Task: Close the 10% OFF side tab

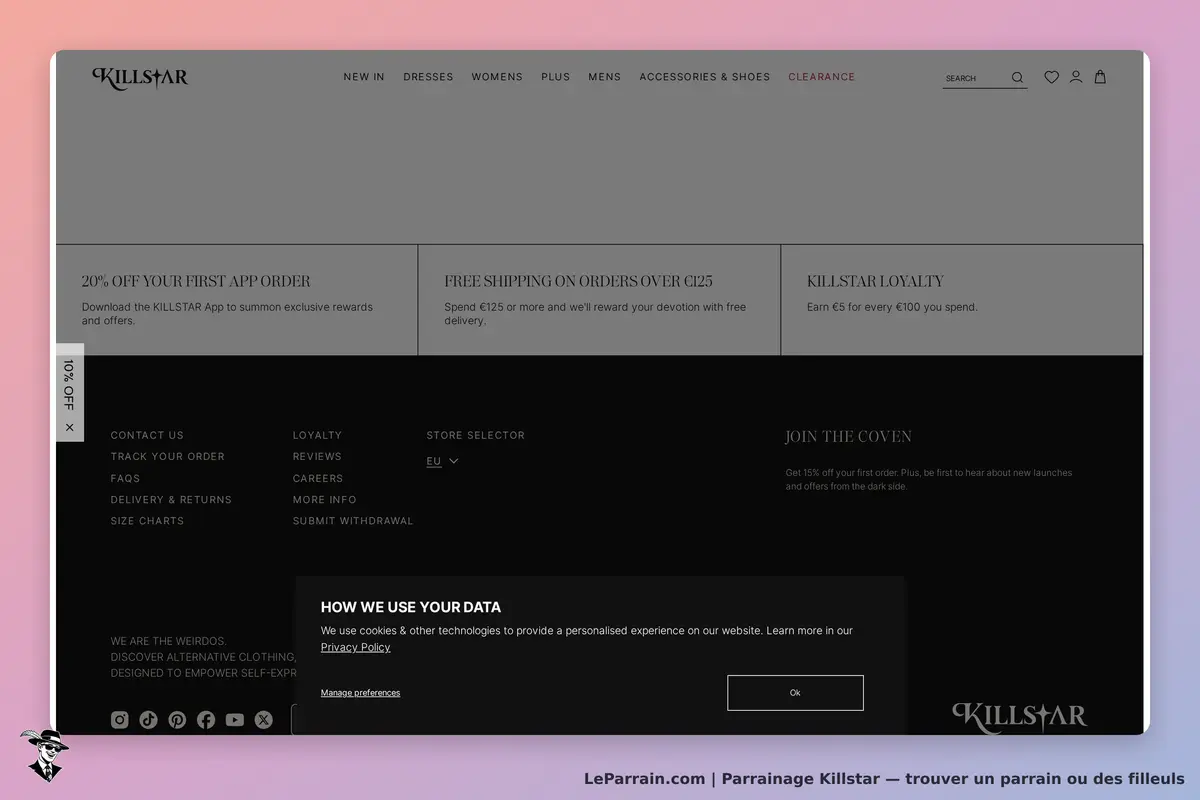Action: click(x=69, y=427)
